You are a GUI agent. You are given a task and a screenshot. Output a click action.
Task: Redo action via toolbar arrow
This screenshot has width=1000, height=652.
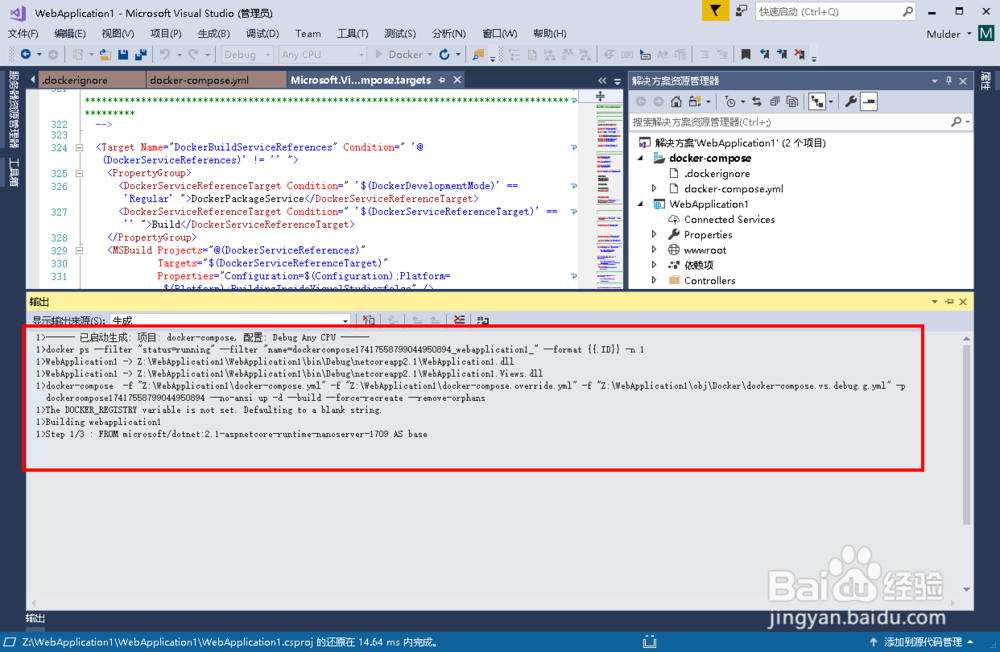(193, 55)
